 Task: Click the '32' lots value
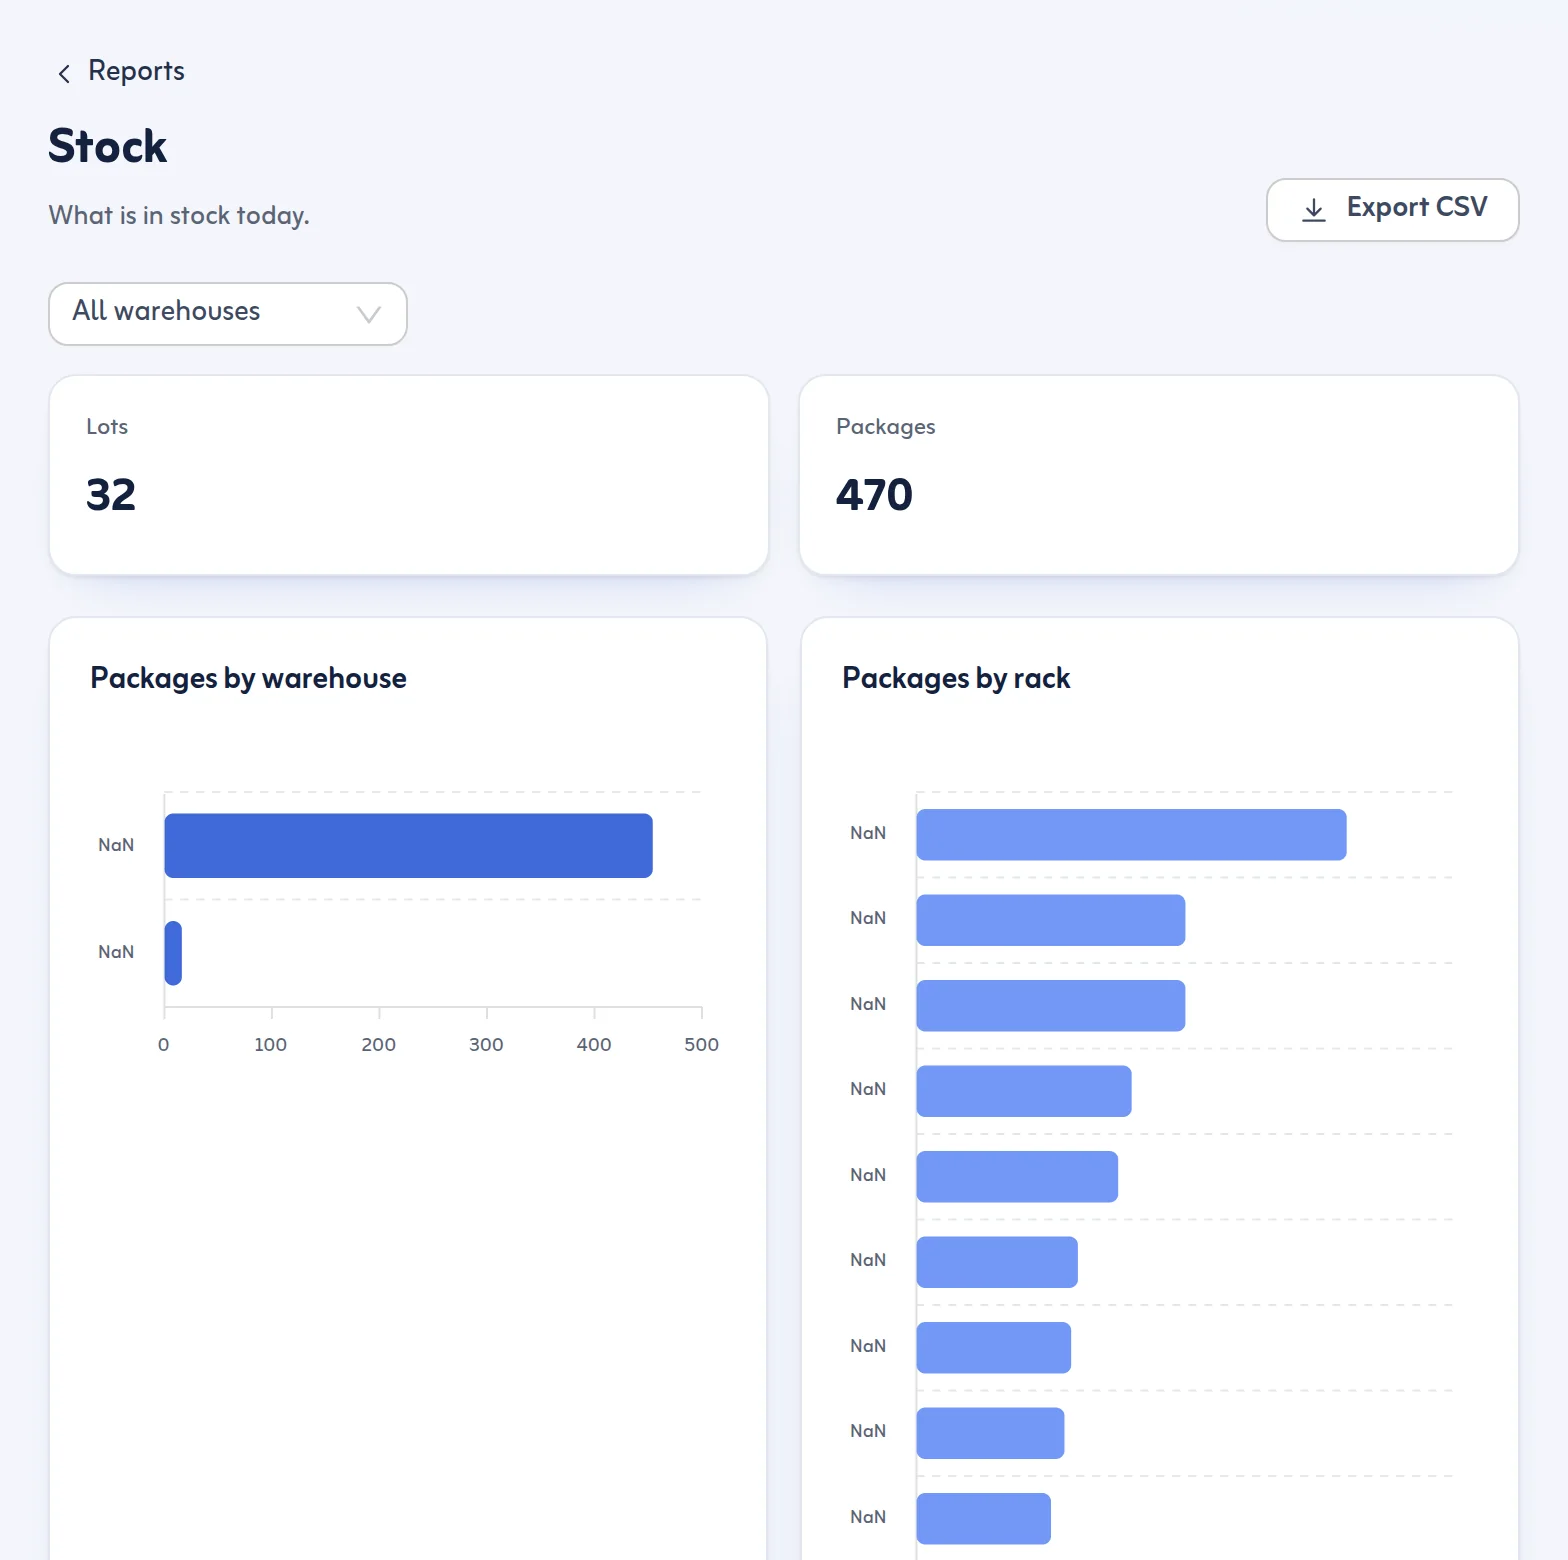[x=111, y=495]
